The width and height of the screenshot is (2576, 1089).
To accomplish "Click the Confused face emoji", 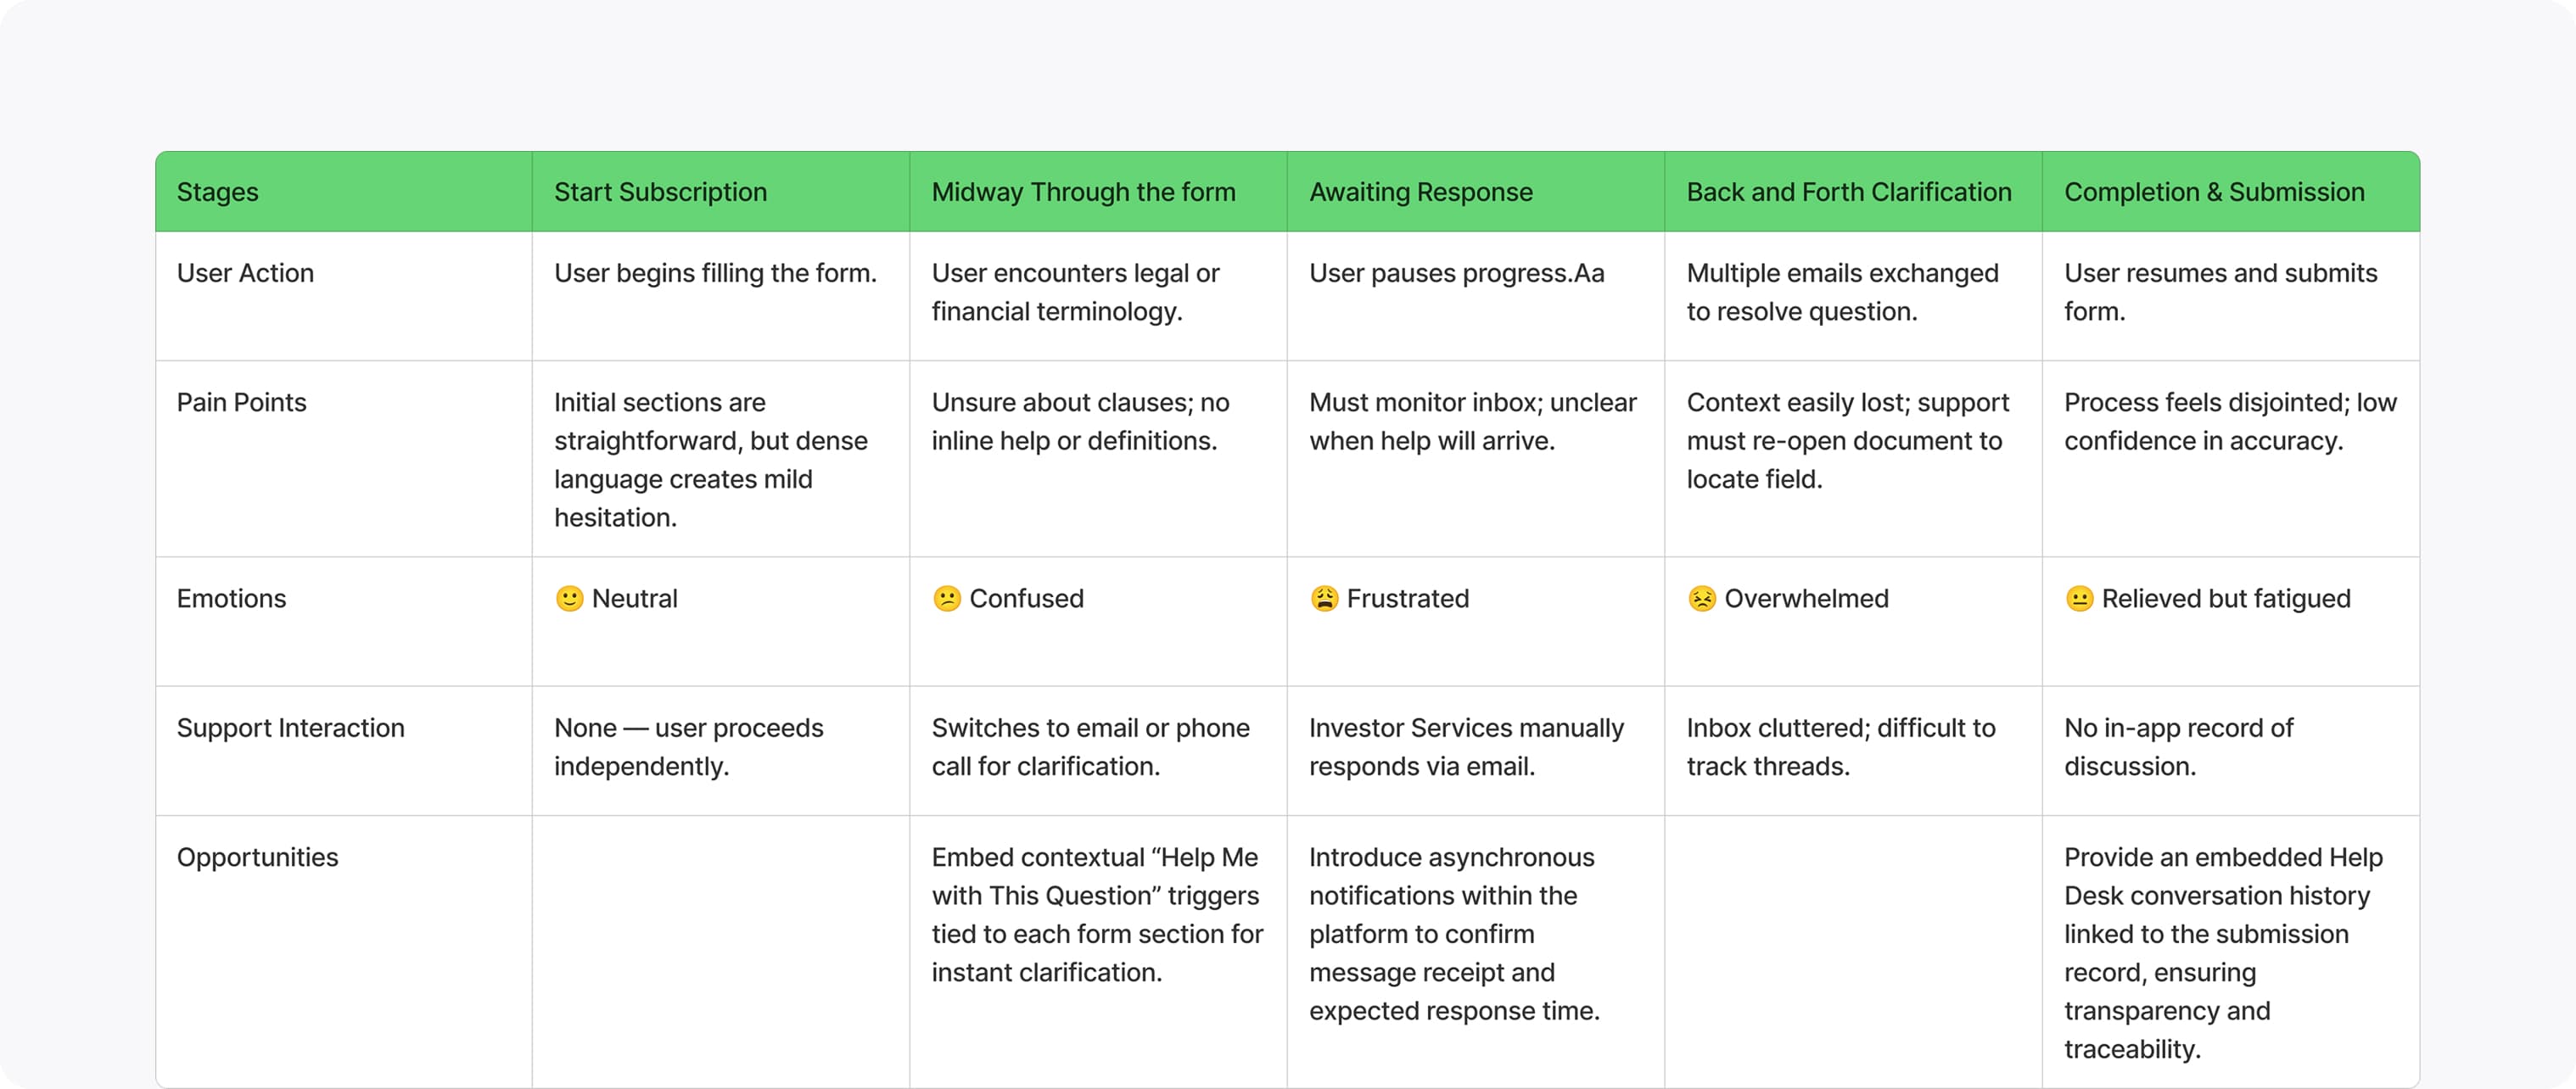I will coord(946,598).
